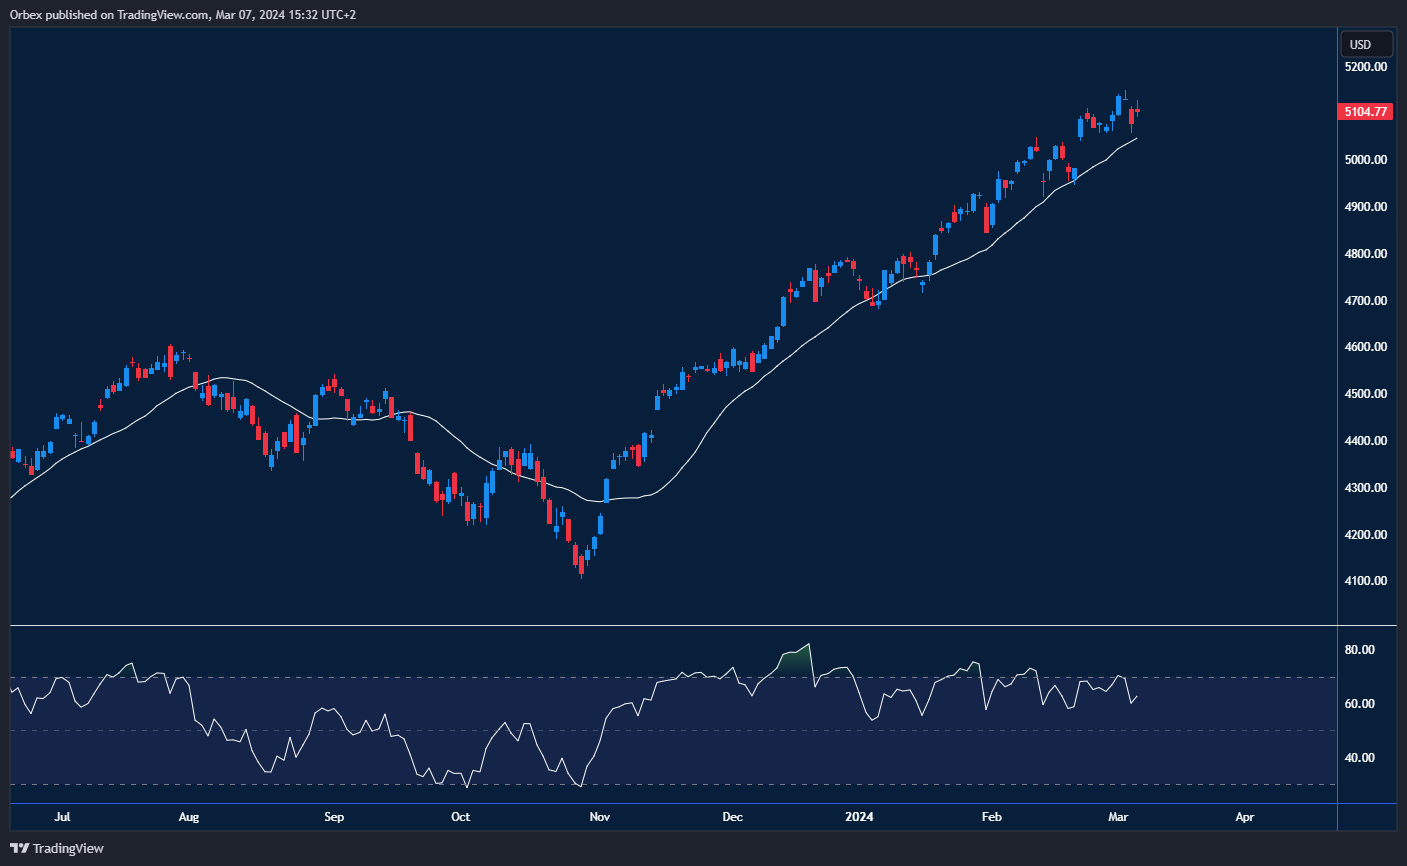Click the Oct label on time axis
Viewport: 1407px width, 866px height.
coord(460,817)
